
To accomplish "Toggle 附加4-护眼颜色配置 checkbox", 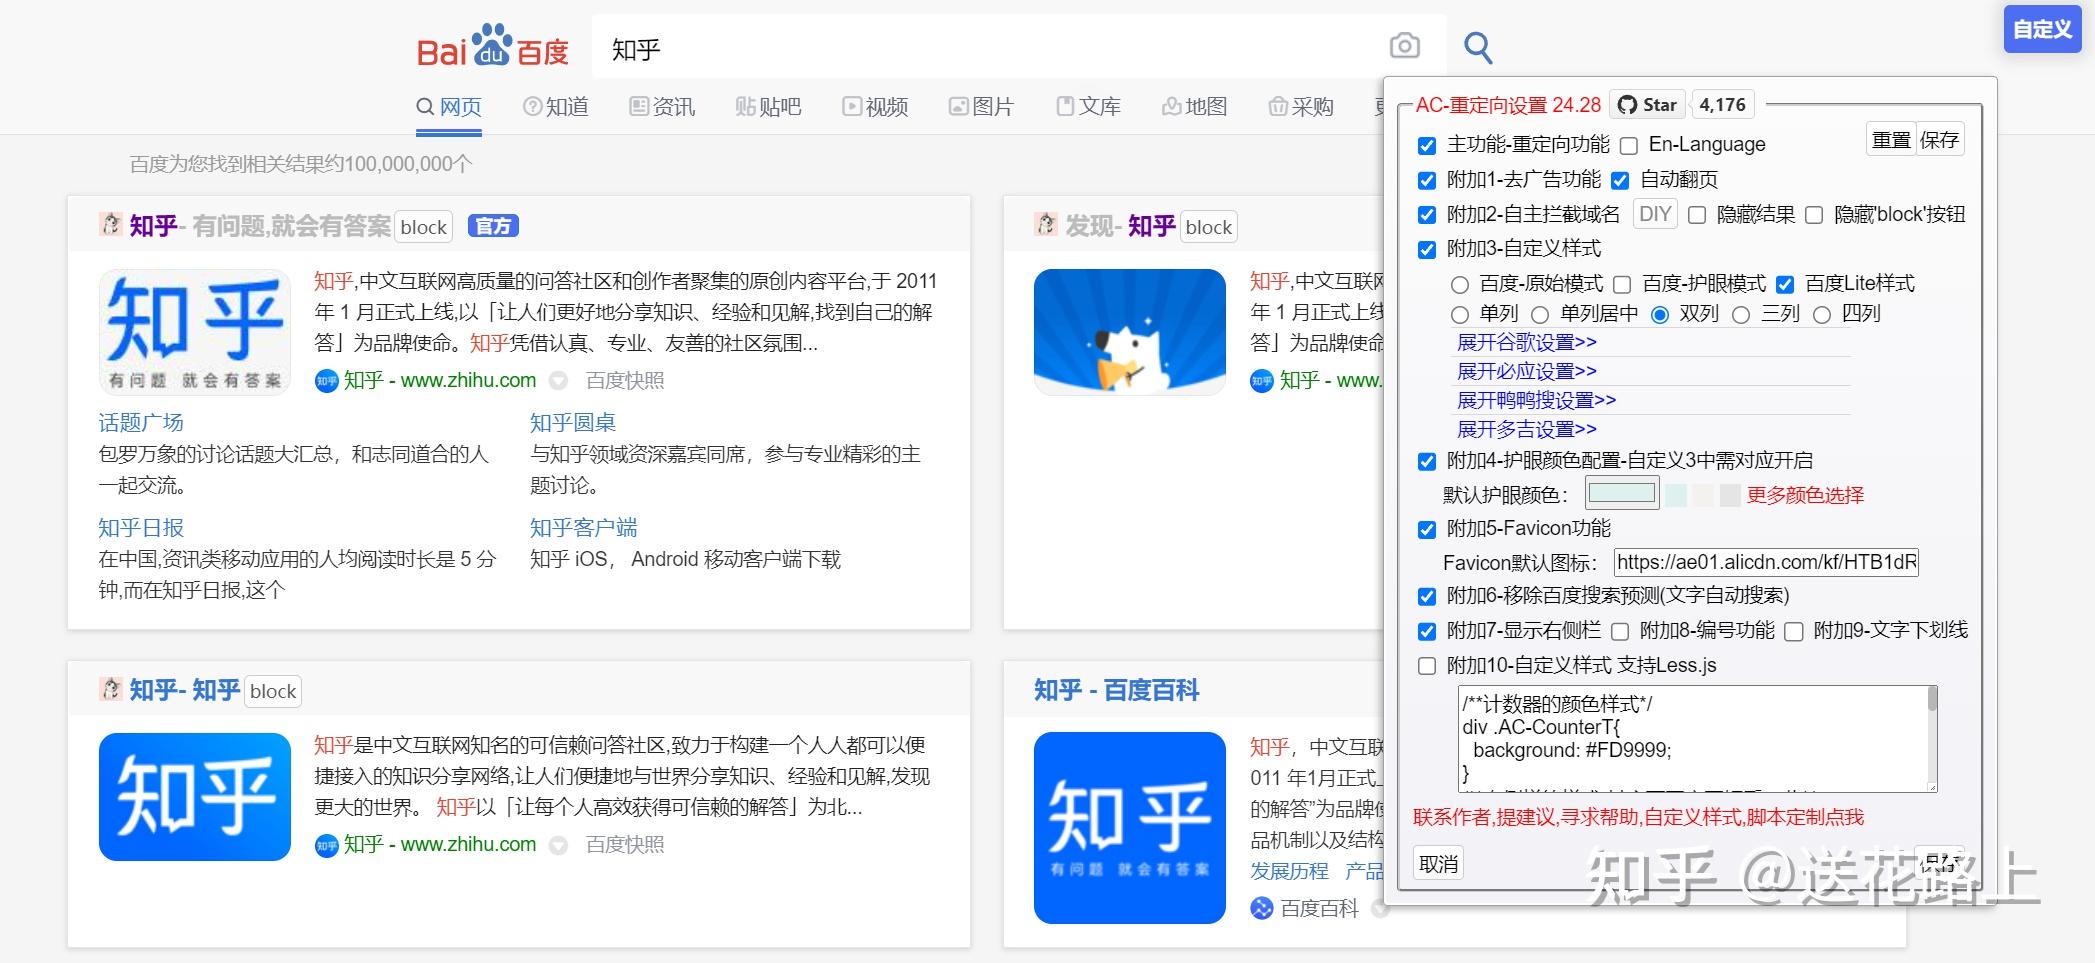I will (x=1427, y=462).
